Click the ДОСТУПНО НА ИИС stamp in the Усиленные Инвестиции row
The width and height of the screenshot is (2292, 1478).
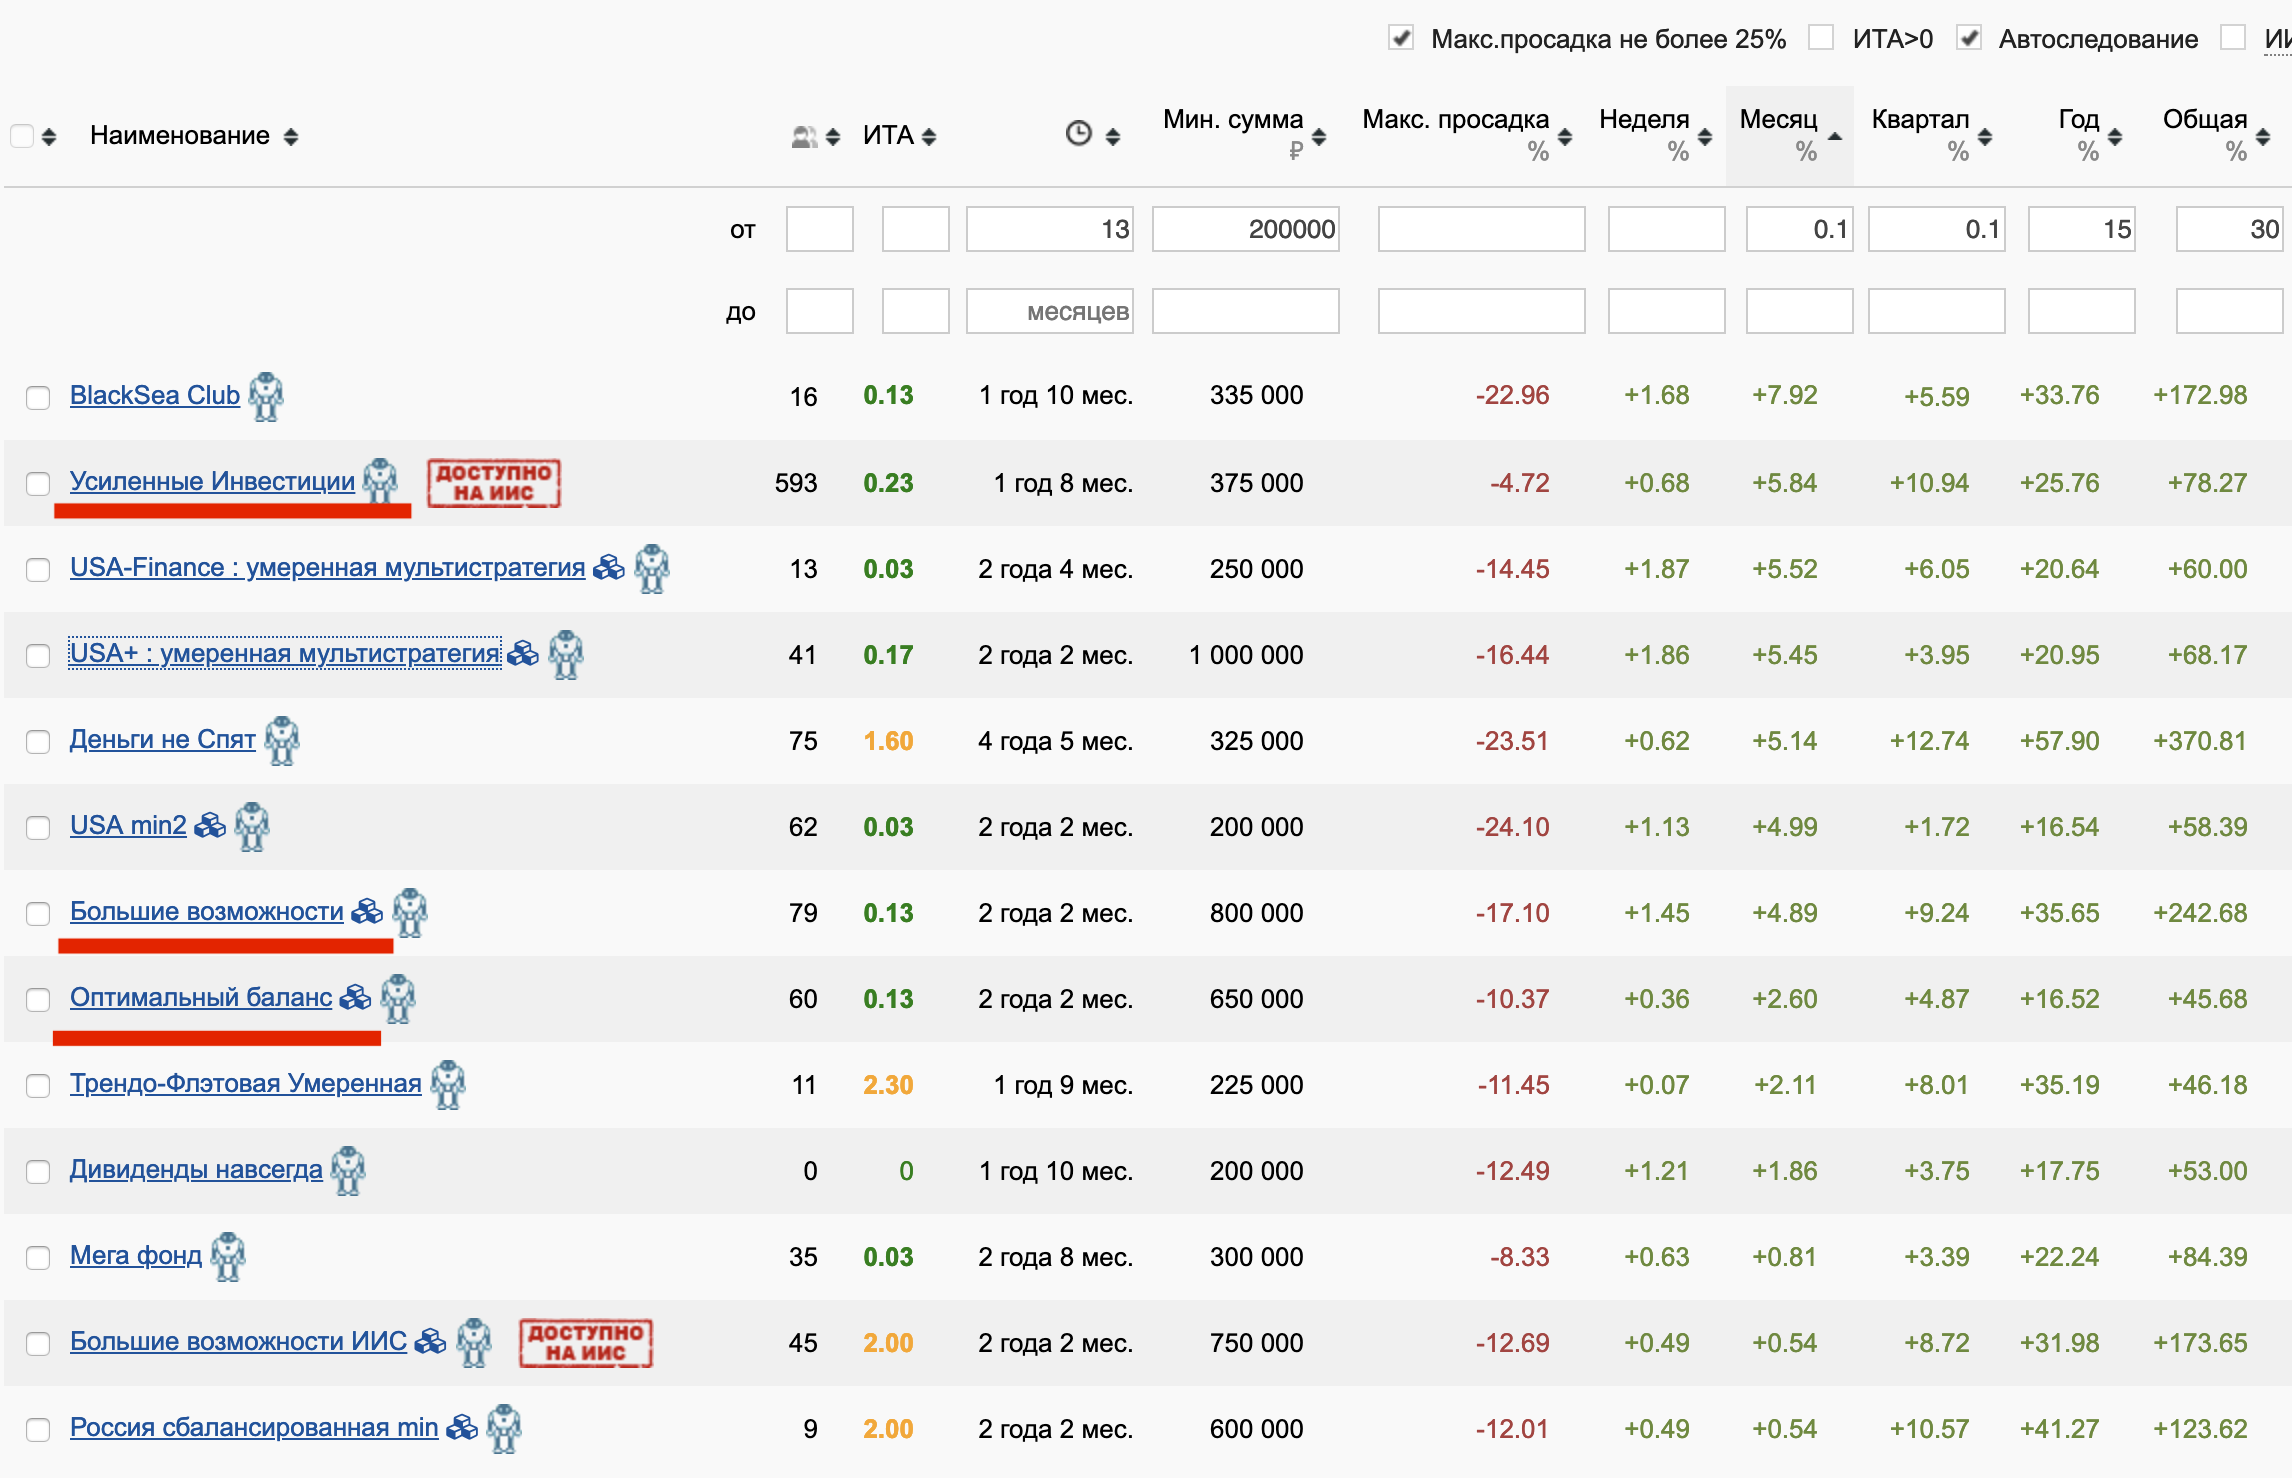click(x=494, y=483)
